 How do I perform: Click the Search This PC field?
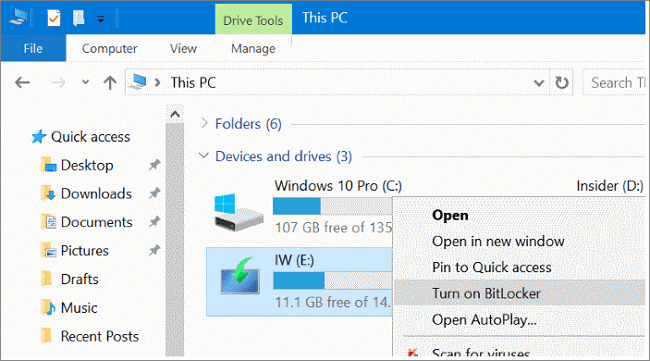pos(616,82)
